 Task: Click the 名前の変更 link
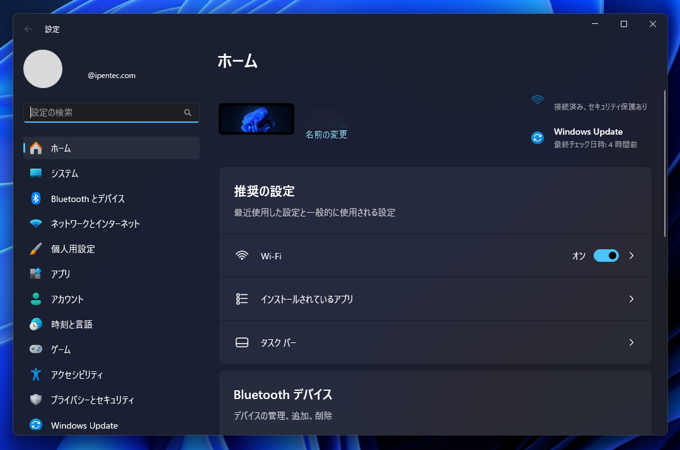[326, 134]
